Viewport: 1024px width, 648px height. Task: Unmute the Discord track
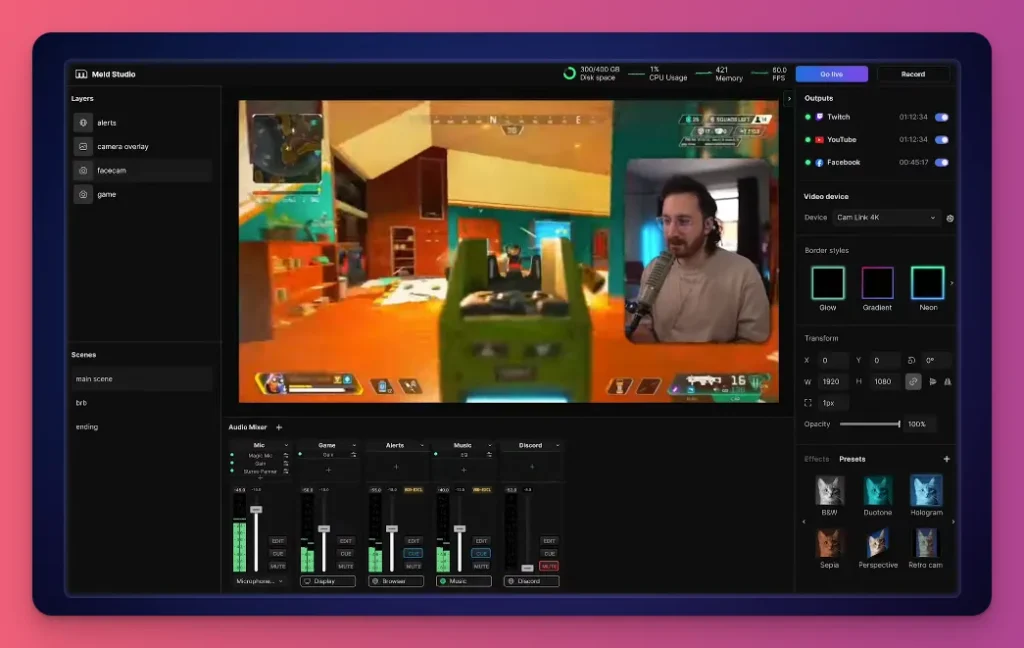[549, 566]
